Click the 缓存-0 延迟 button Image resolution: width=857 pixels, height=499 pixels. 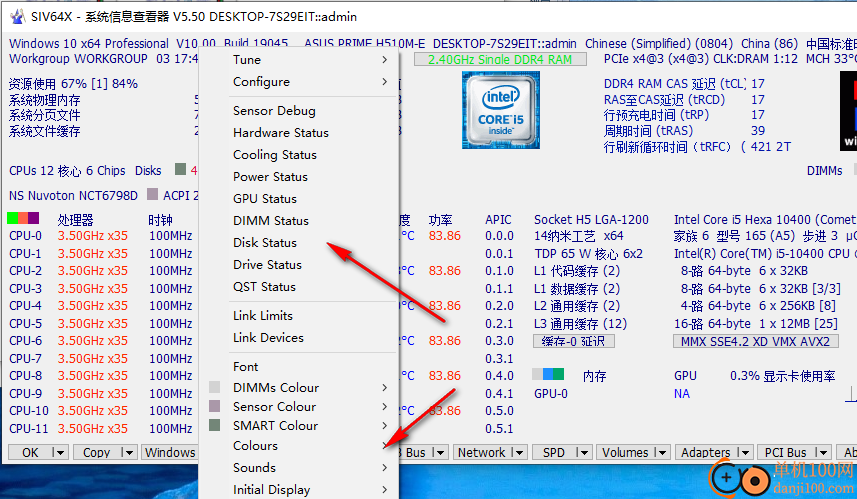[573, 341]
